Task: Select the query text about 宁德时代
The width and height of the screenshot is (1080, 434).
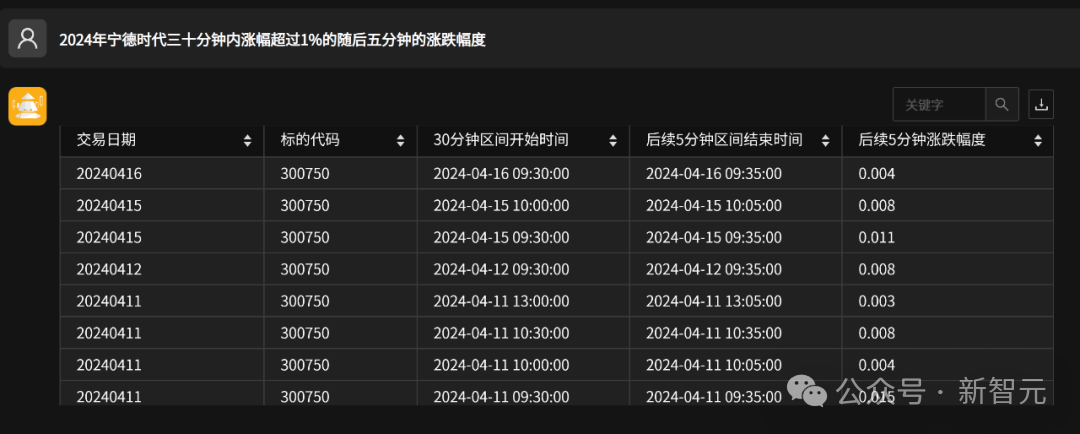Action: pyautogui.click(x=272, y=40)
